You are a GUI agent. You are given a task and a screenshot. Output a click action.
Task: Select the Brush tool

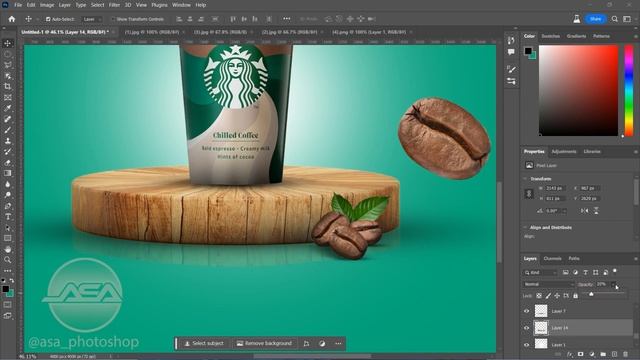7,130
